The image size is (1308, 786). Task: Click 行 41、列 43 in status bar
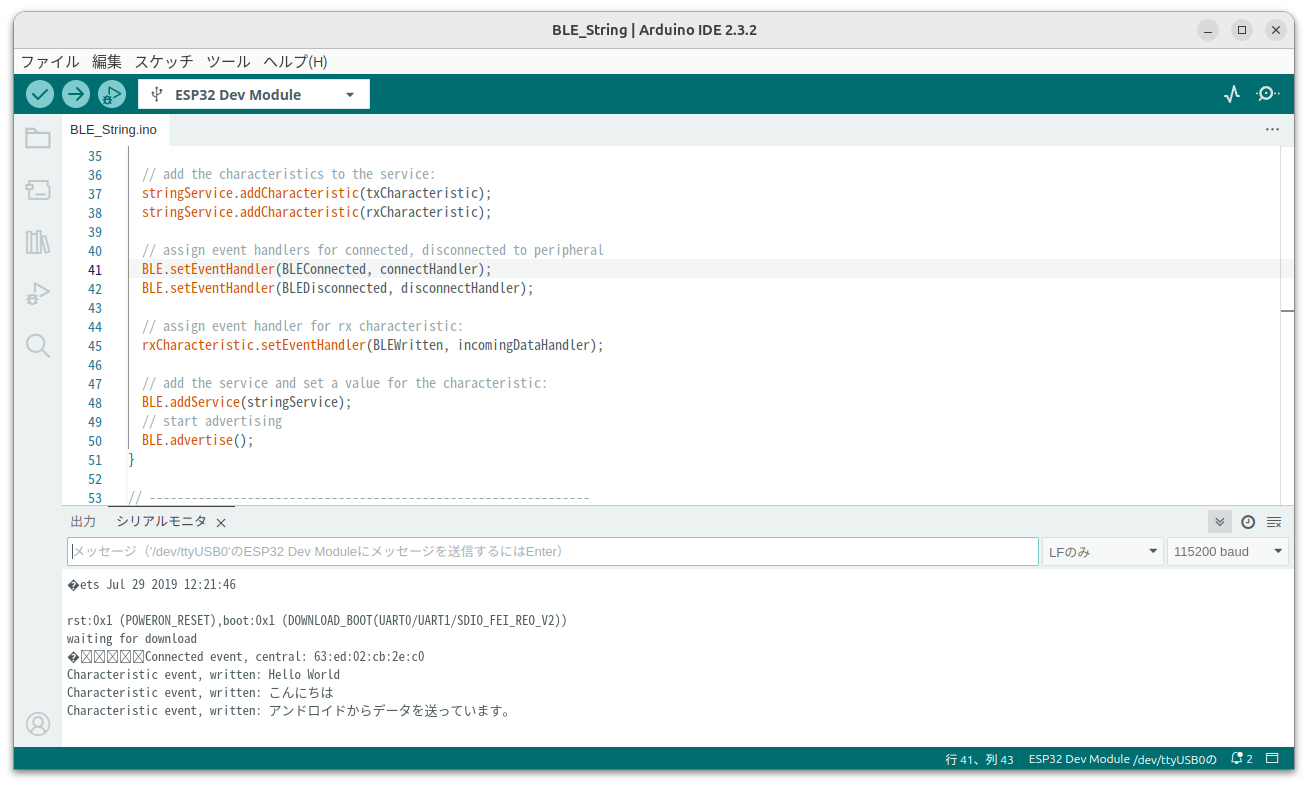click(x=979, y=759)
